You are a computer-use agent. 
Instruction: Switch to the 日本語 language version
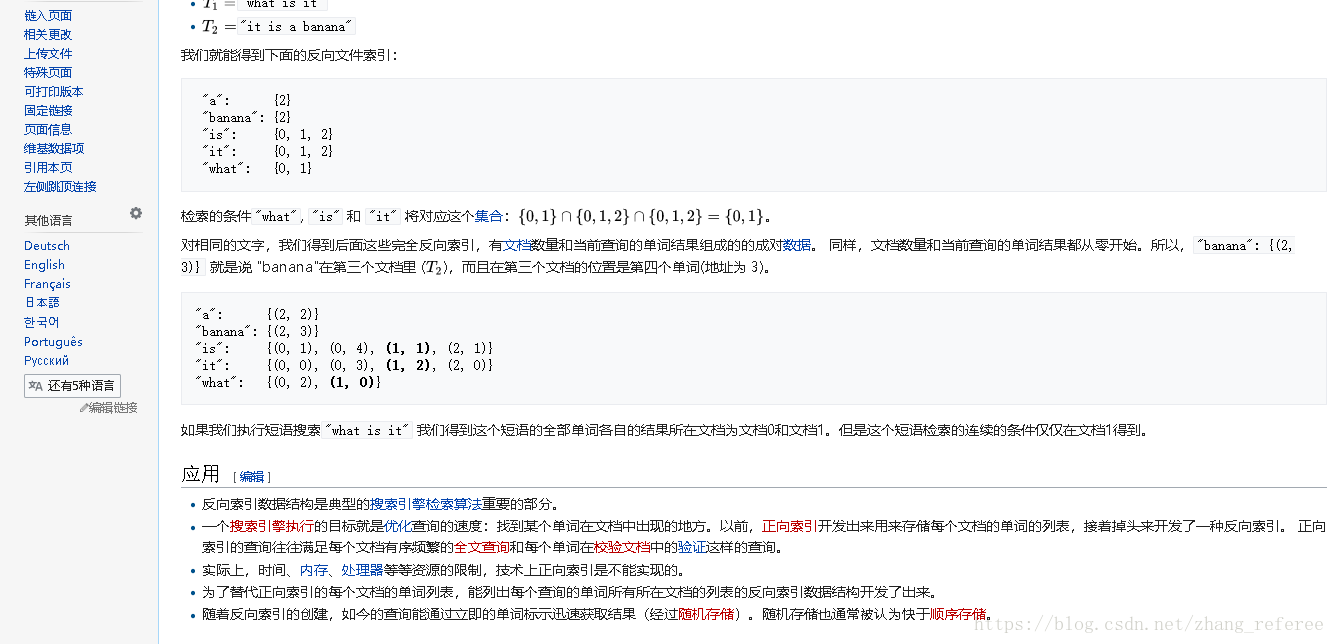point(42,303)
